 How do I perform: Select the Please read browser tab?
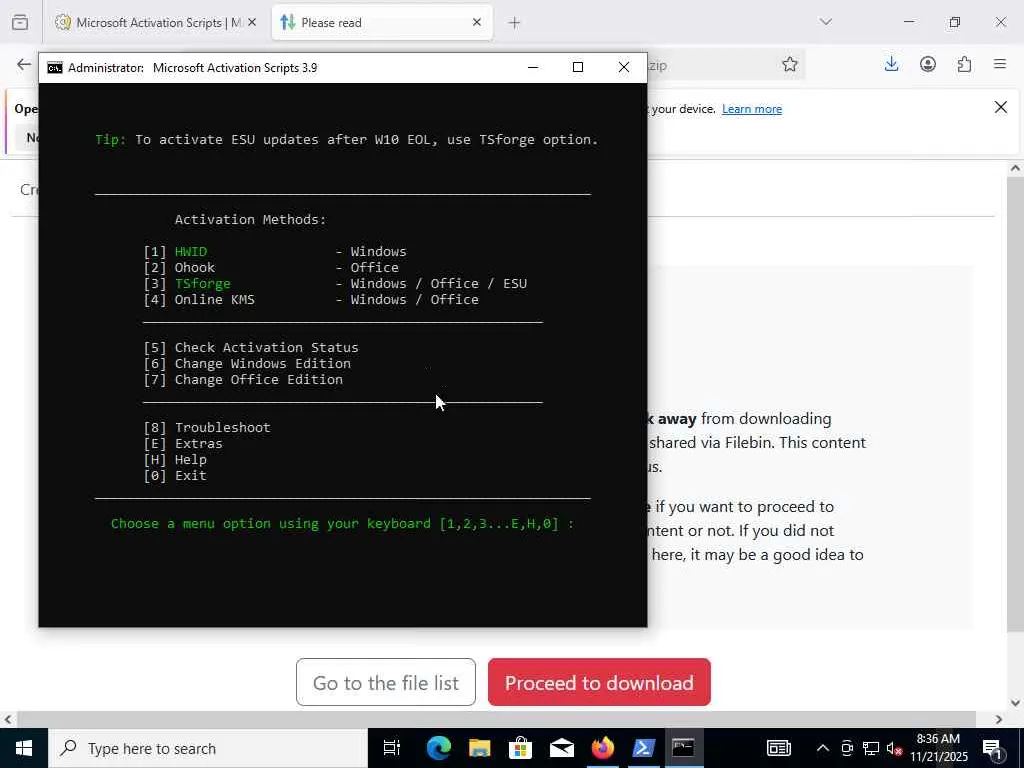[x=382, y=22]
